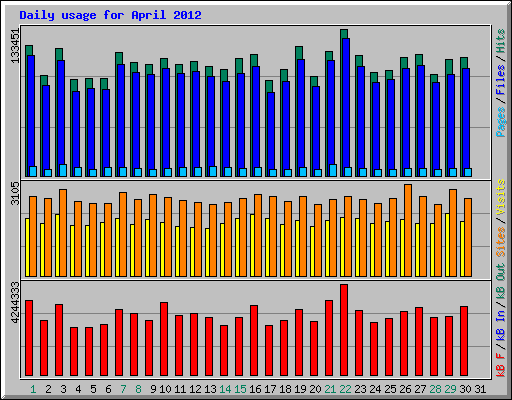
Task: Click day 1 on the x-axis
Action: point(33,389)
